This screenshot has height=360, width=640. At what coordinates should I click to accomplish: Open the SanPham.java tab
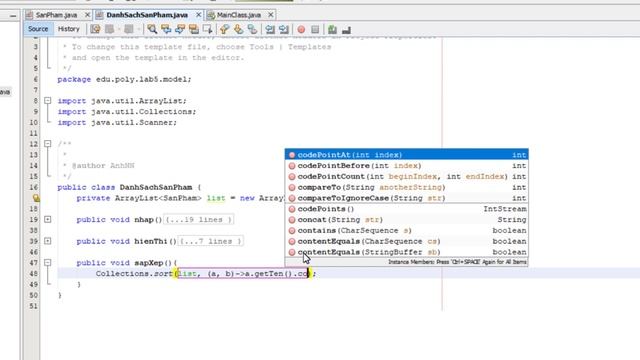(56, 15)
